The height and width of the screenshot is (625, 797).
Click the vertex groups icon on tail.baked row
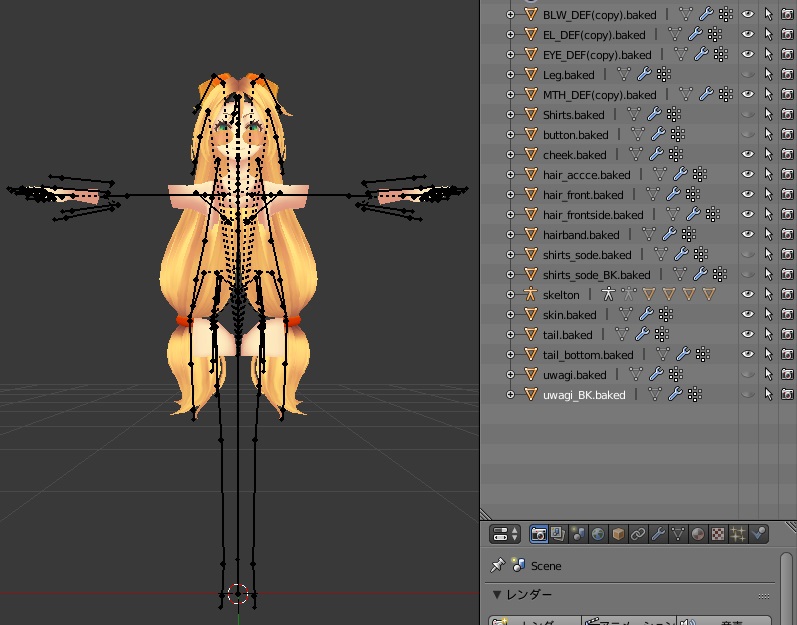[x=662, y=334]
